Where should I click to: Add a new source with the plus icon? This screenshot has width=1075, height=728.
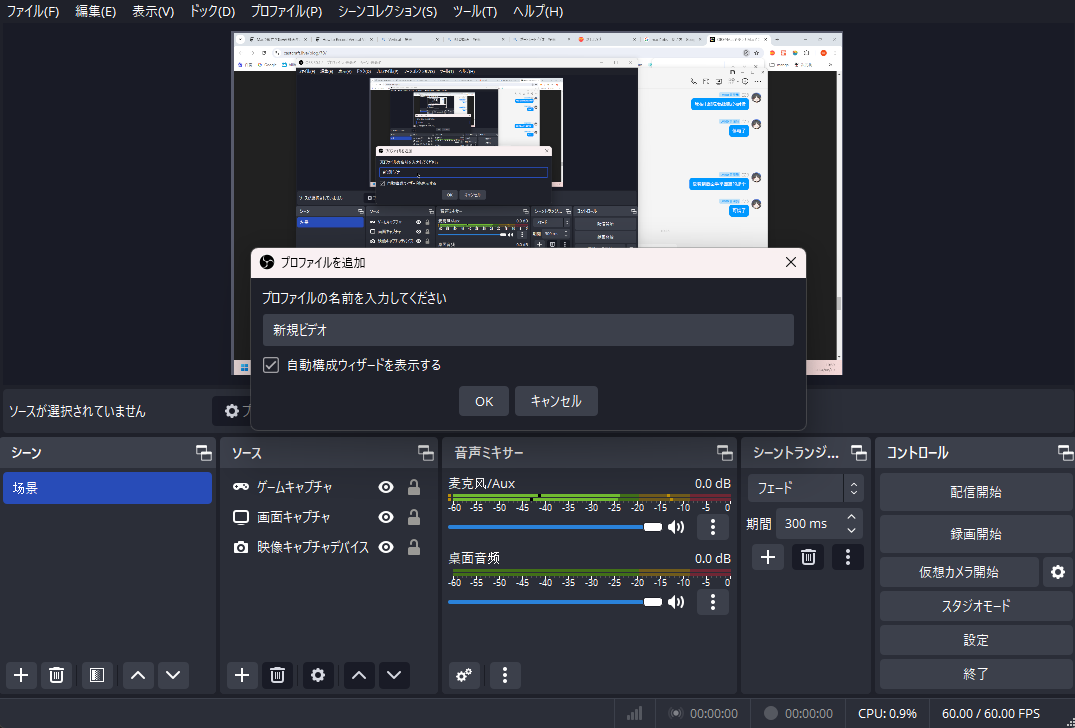241,675
